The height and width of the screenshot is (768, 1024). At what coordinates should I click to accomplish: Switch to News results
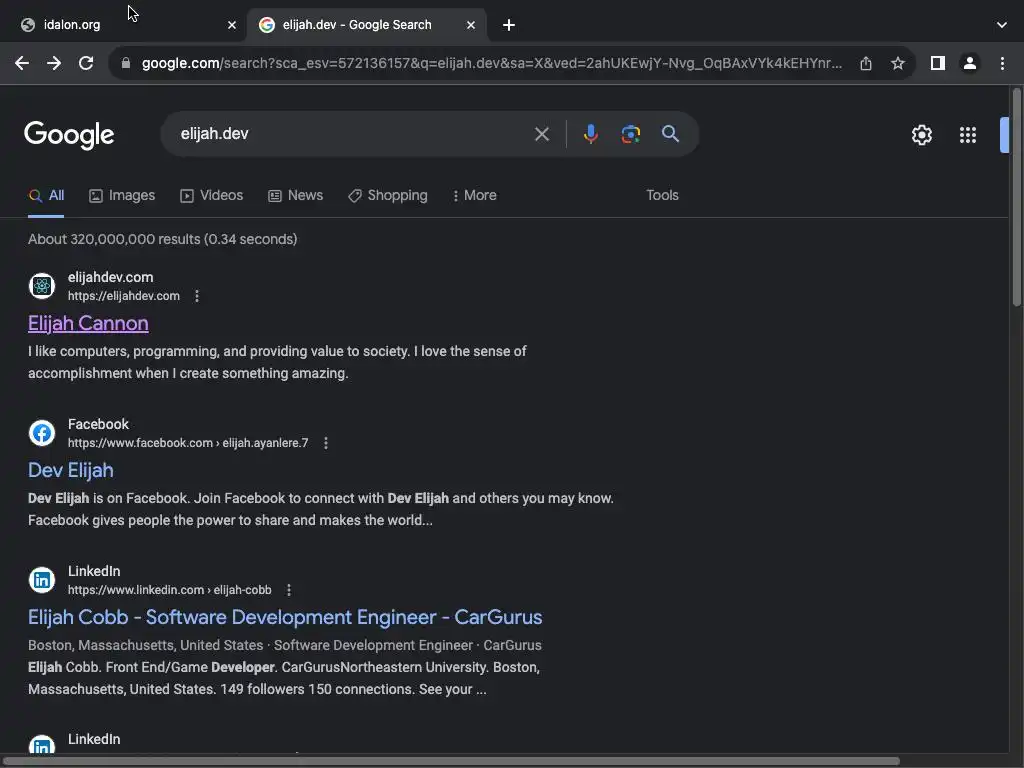(x=296, y=195)
